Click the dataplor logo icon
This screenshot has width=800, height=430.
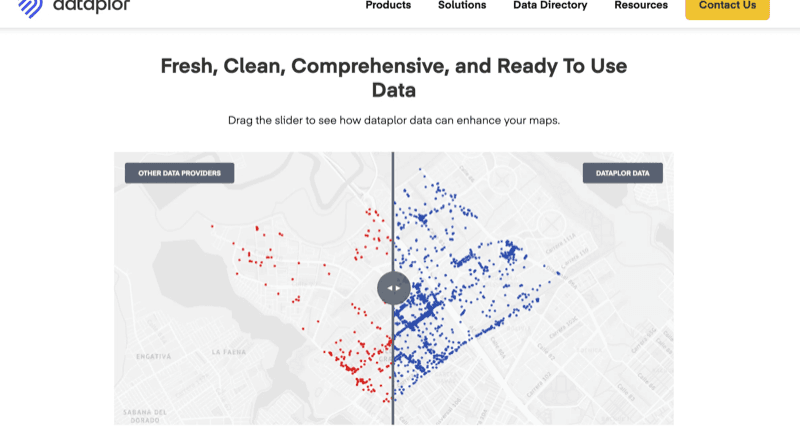30,7
